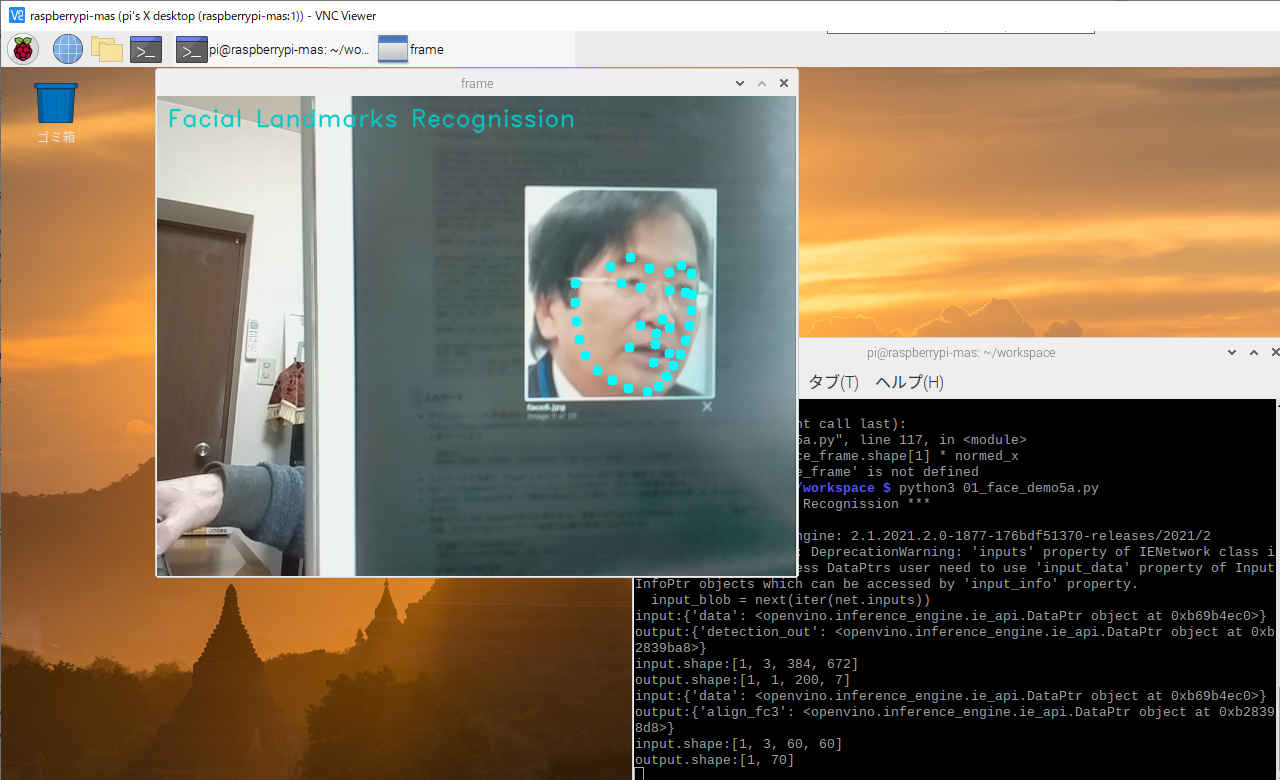Click the terminal title bar reading ~/workspace

pos(960,352)
